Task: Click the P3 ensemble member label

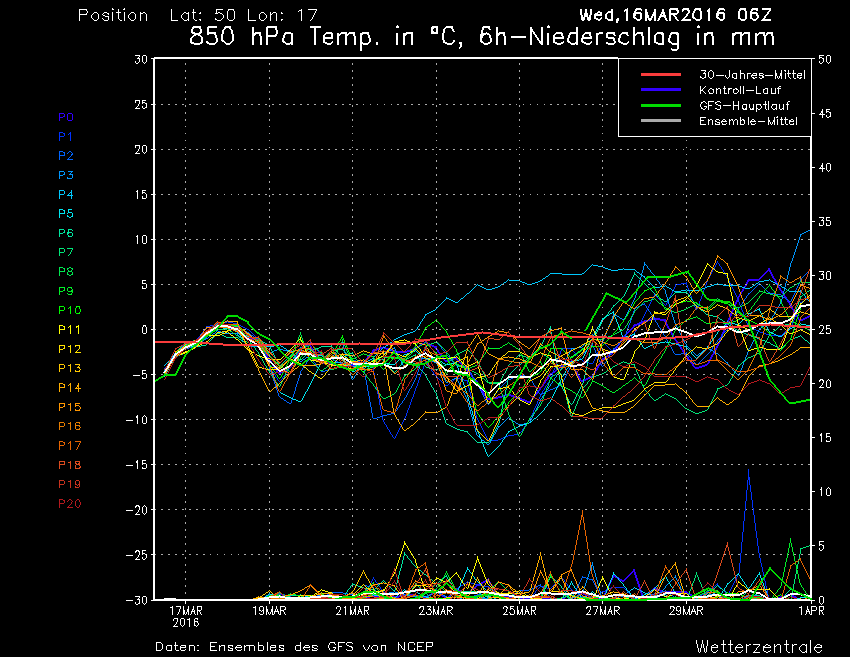Action: click(x=66, y=175)
